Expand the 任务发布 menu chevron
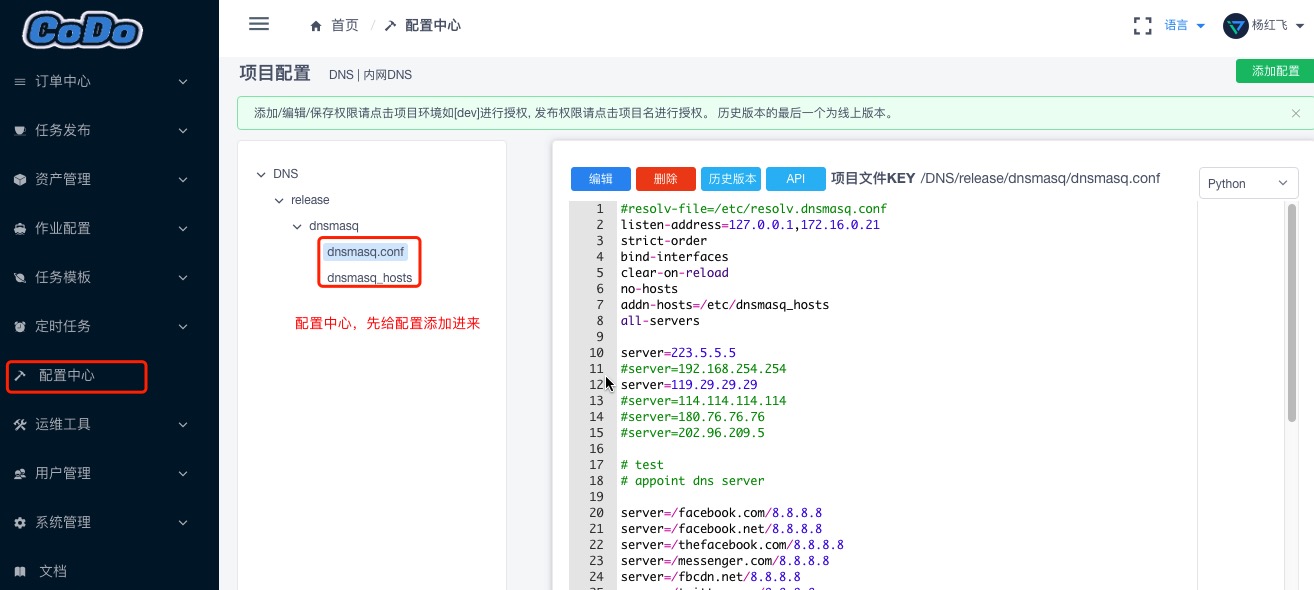1314x590 pixels. pyautogui.click(x=183, y=131)
